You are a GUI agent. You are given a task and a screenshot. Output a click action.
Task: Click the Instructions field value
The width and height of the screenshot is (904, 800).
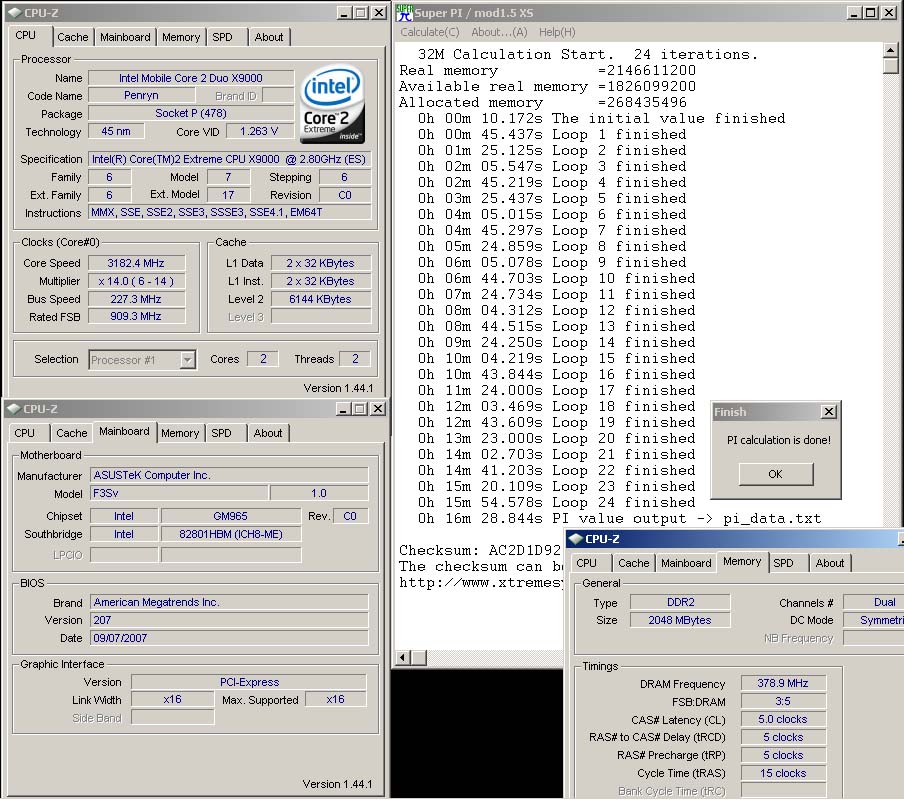click(x=229, y=212)
